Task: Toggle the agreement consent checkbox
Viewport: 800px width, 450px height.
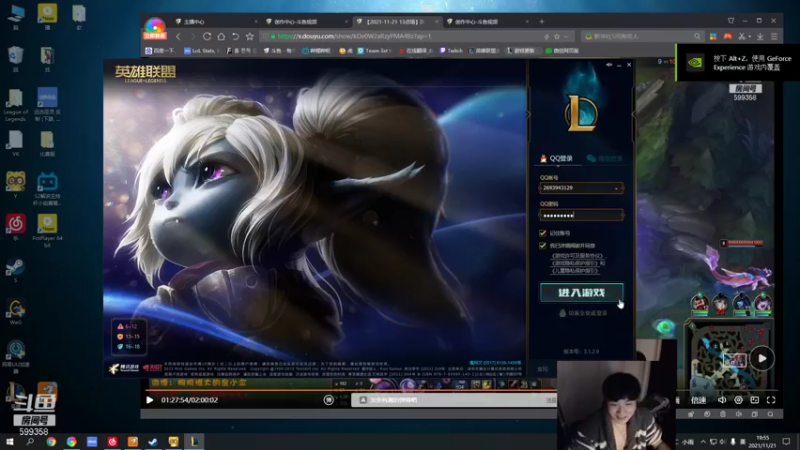Action: tap(543, 245)
